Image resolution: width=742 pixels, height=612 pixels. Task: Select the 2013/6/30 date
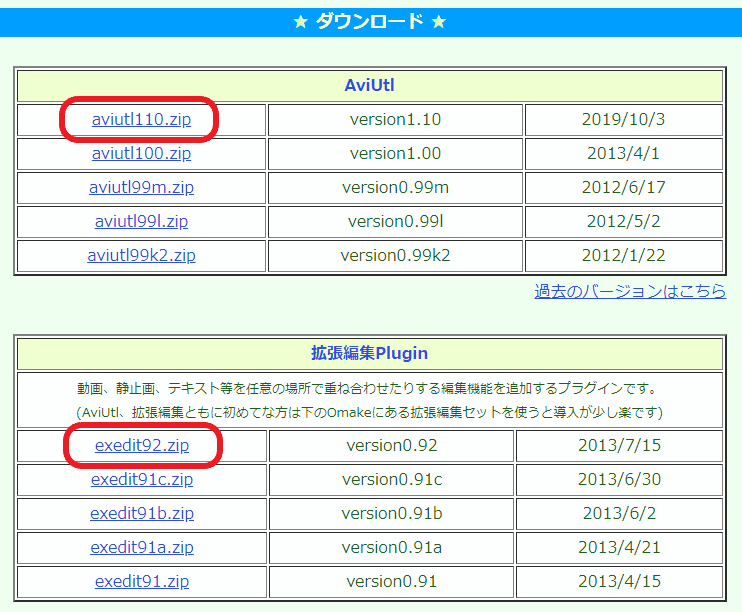(x=619, y=479)
